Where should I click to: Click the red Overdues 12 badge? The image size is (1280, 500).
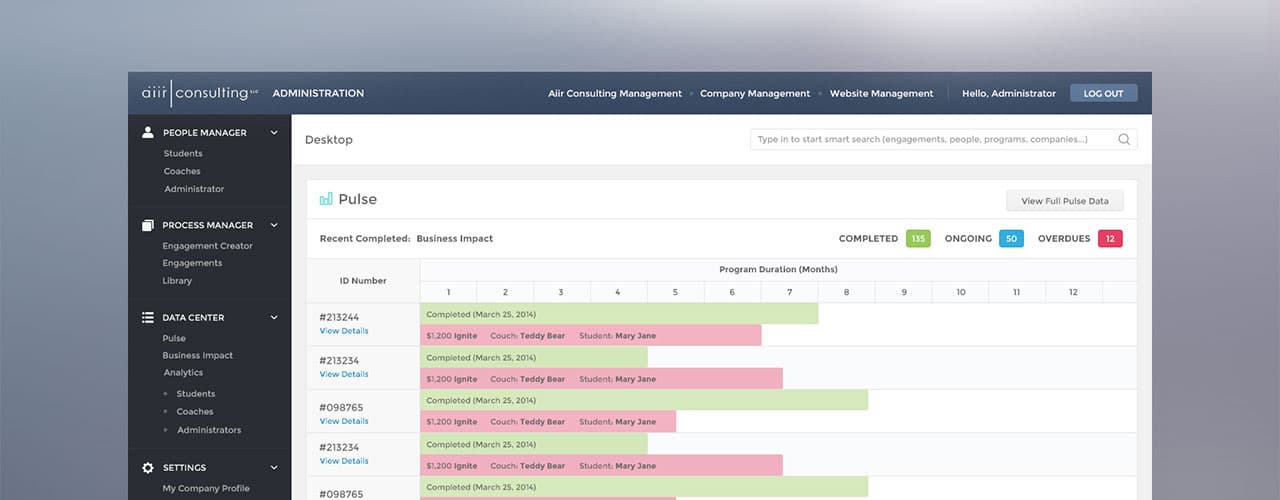(1110, 239)
